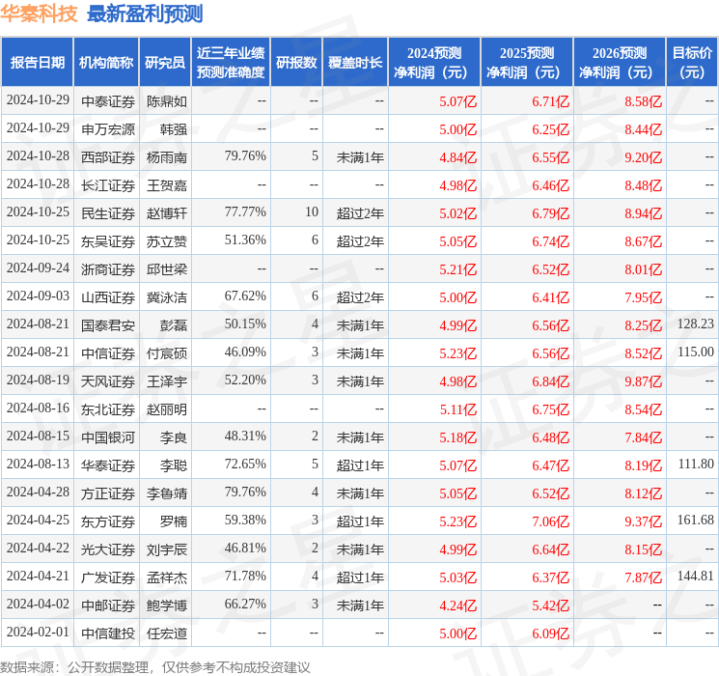This screenshot has height=676, width=719.
Task: Select the 光大证券 institution cell
Action: click(108, 549)
